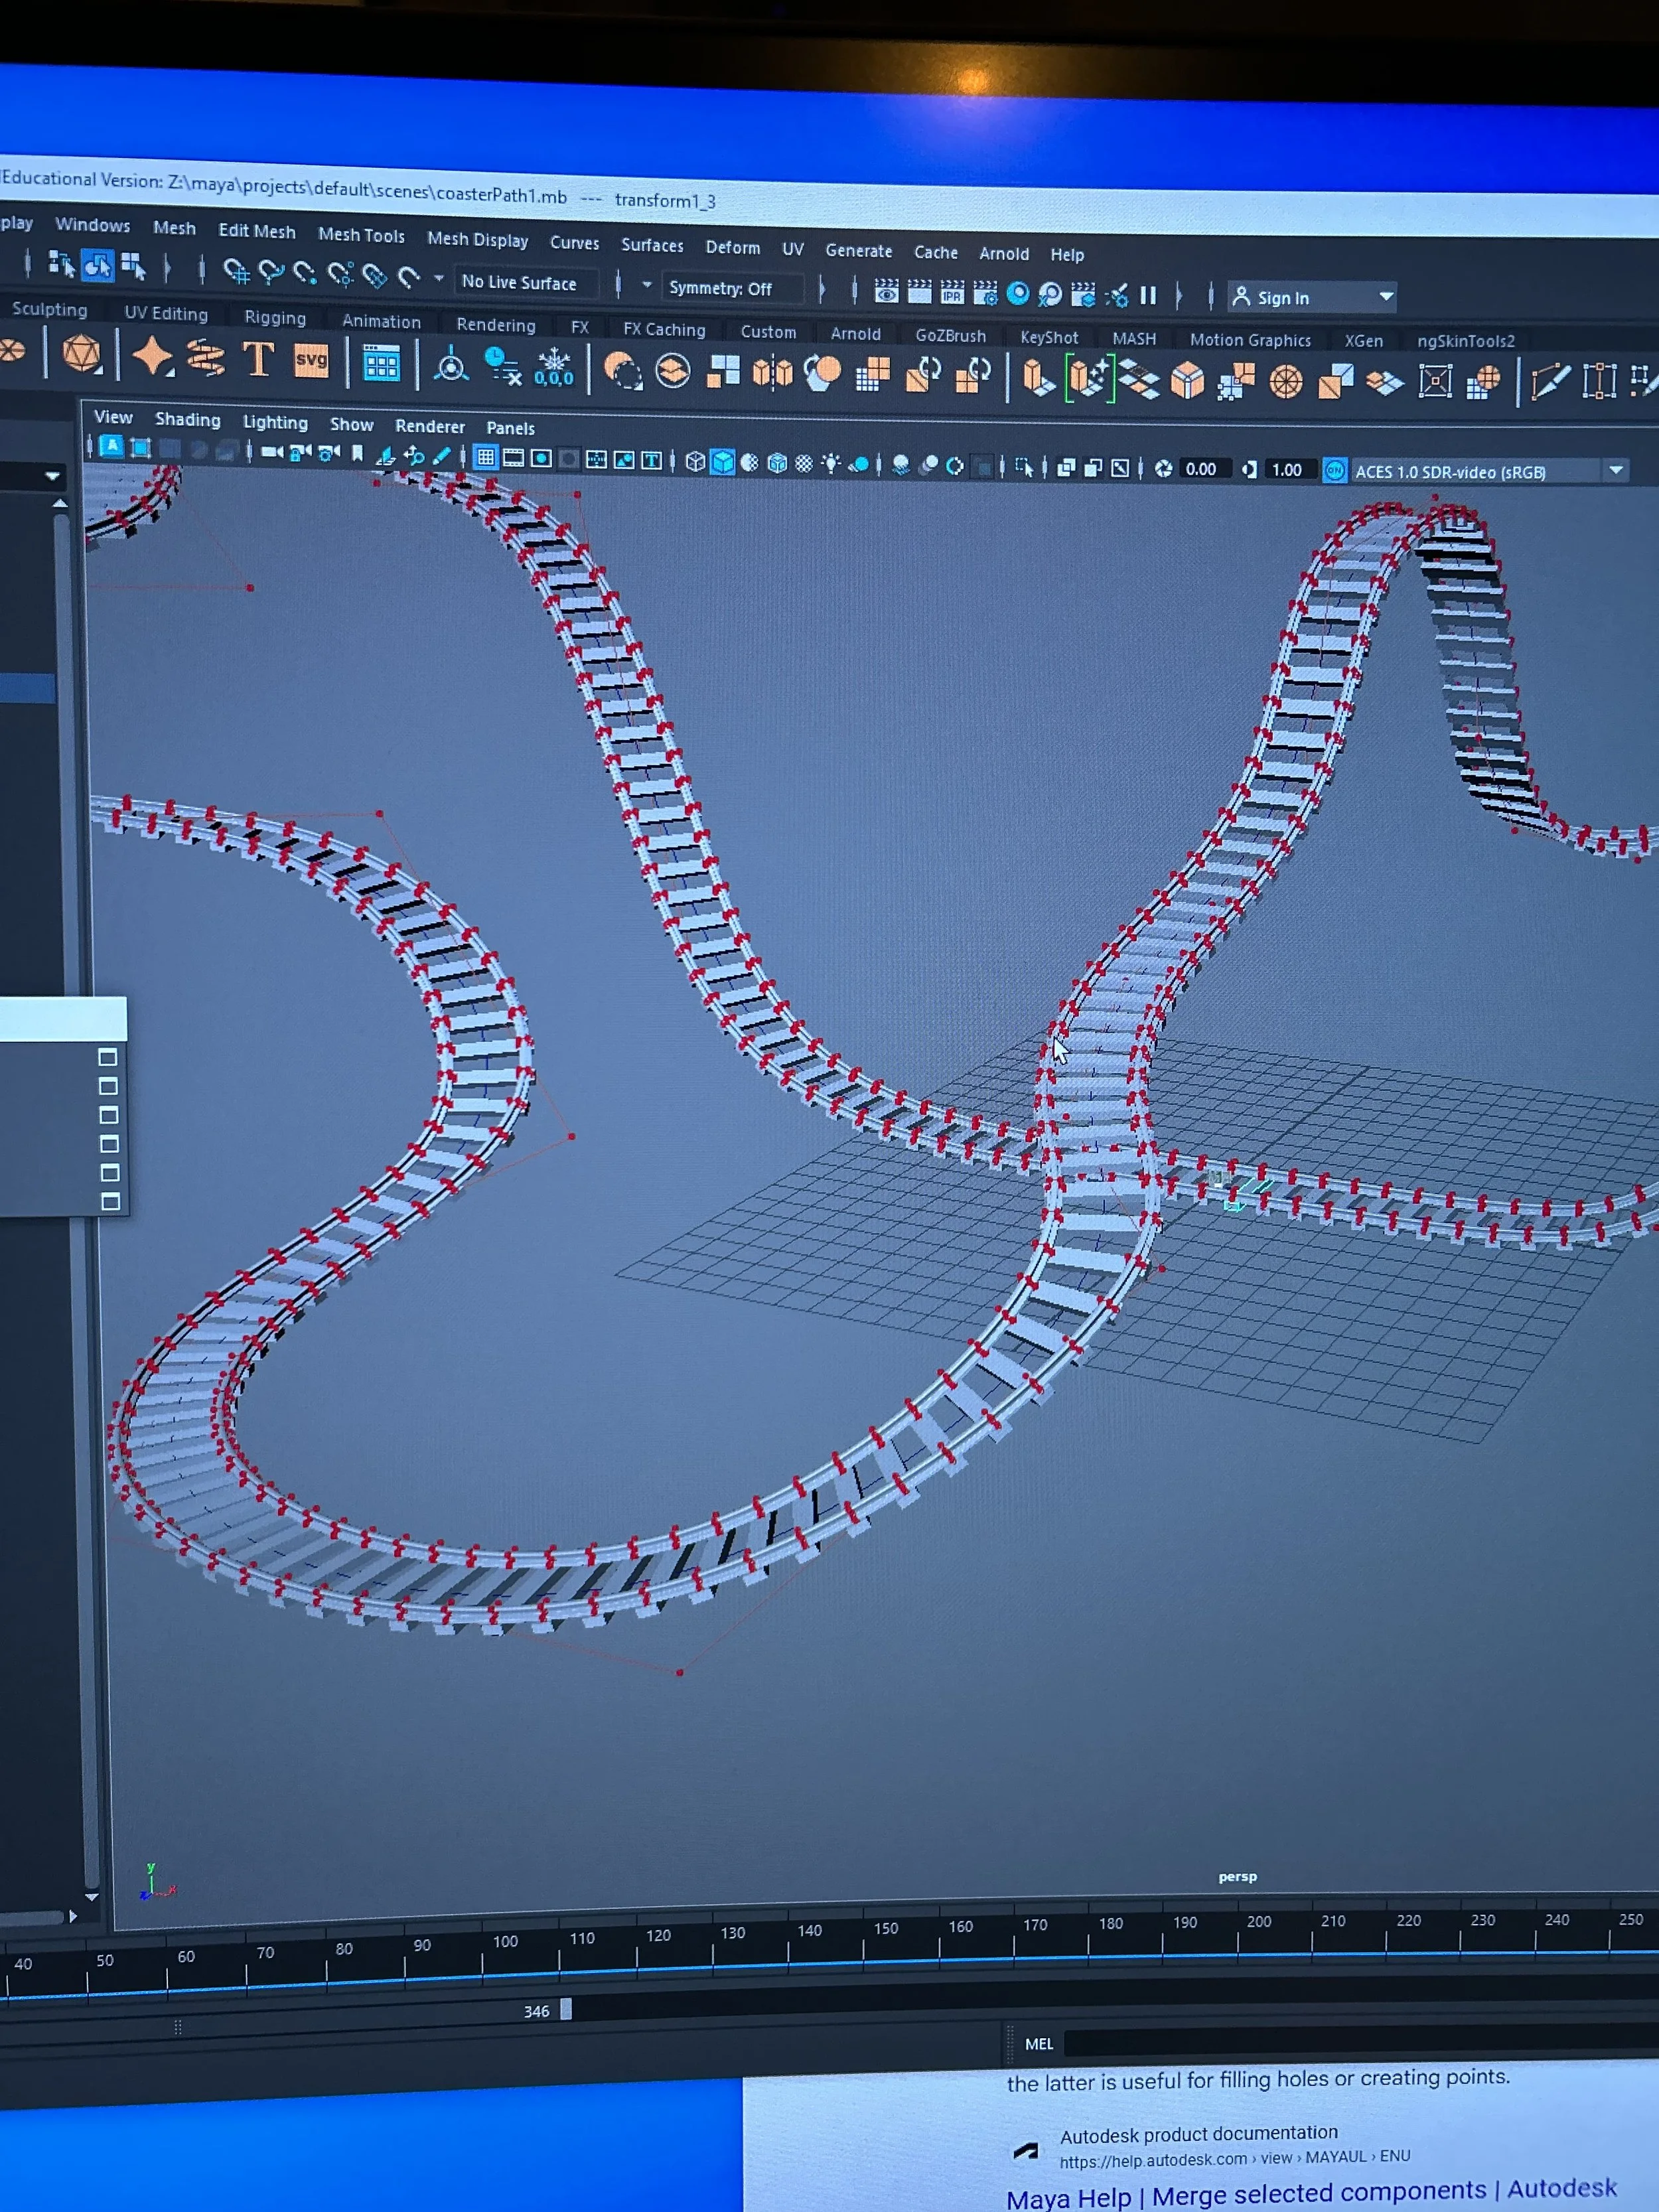Screen dimensions: 1659x2212
Task: Click the Mirror shelf icon
Action: click(772, 374)
